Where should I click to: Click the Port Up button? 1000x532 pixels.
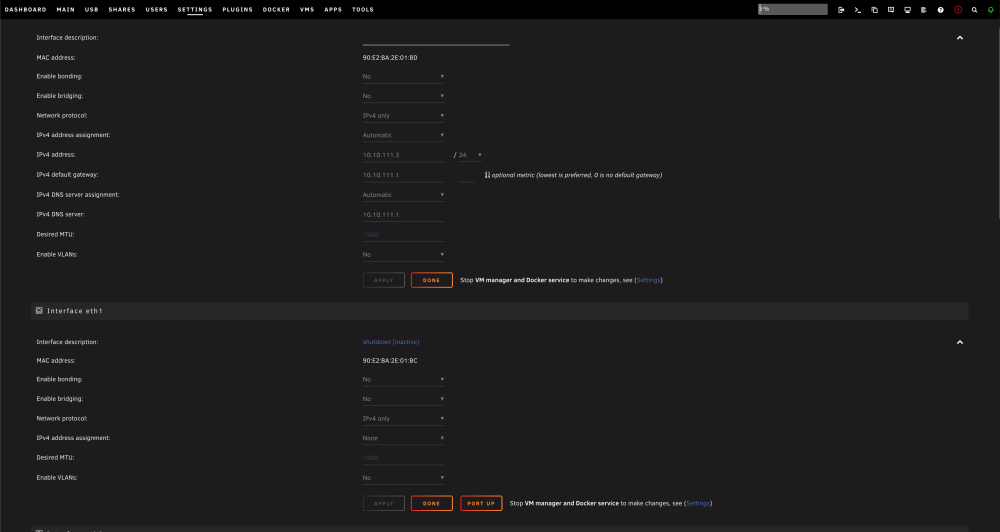pos(481,503)
